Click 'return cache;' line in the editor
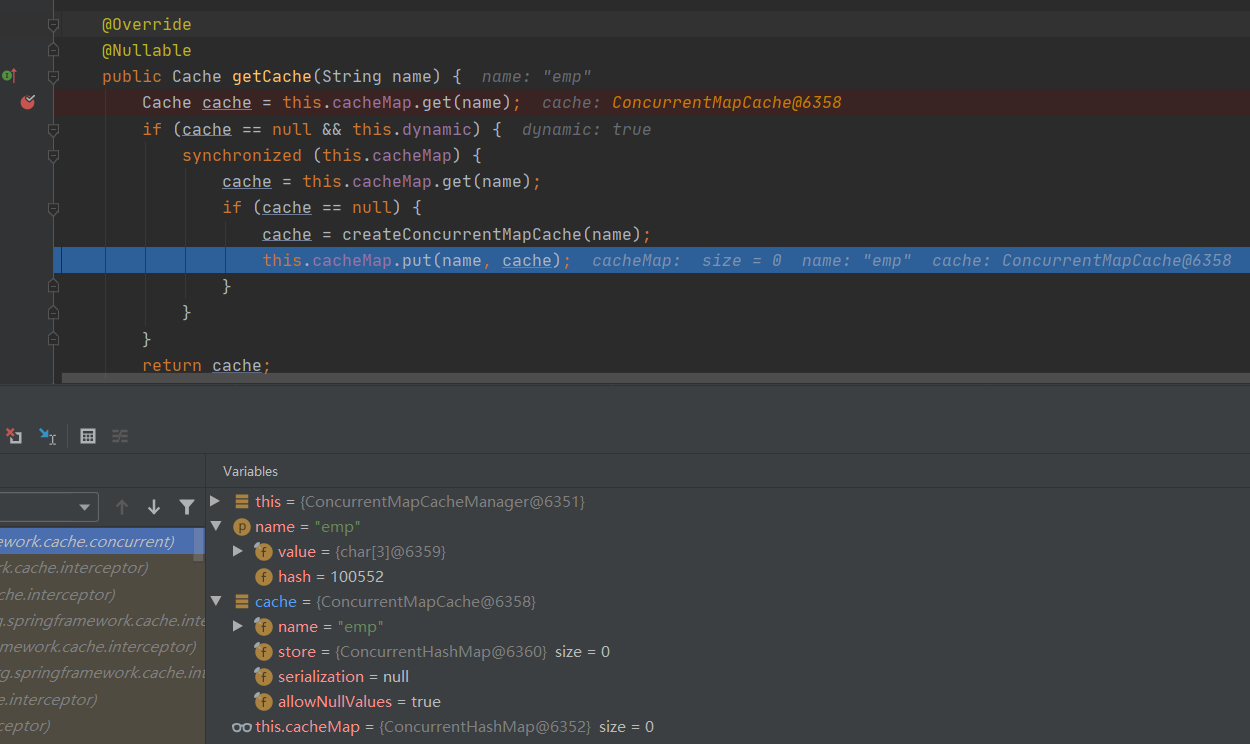 tap(207, 365)
